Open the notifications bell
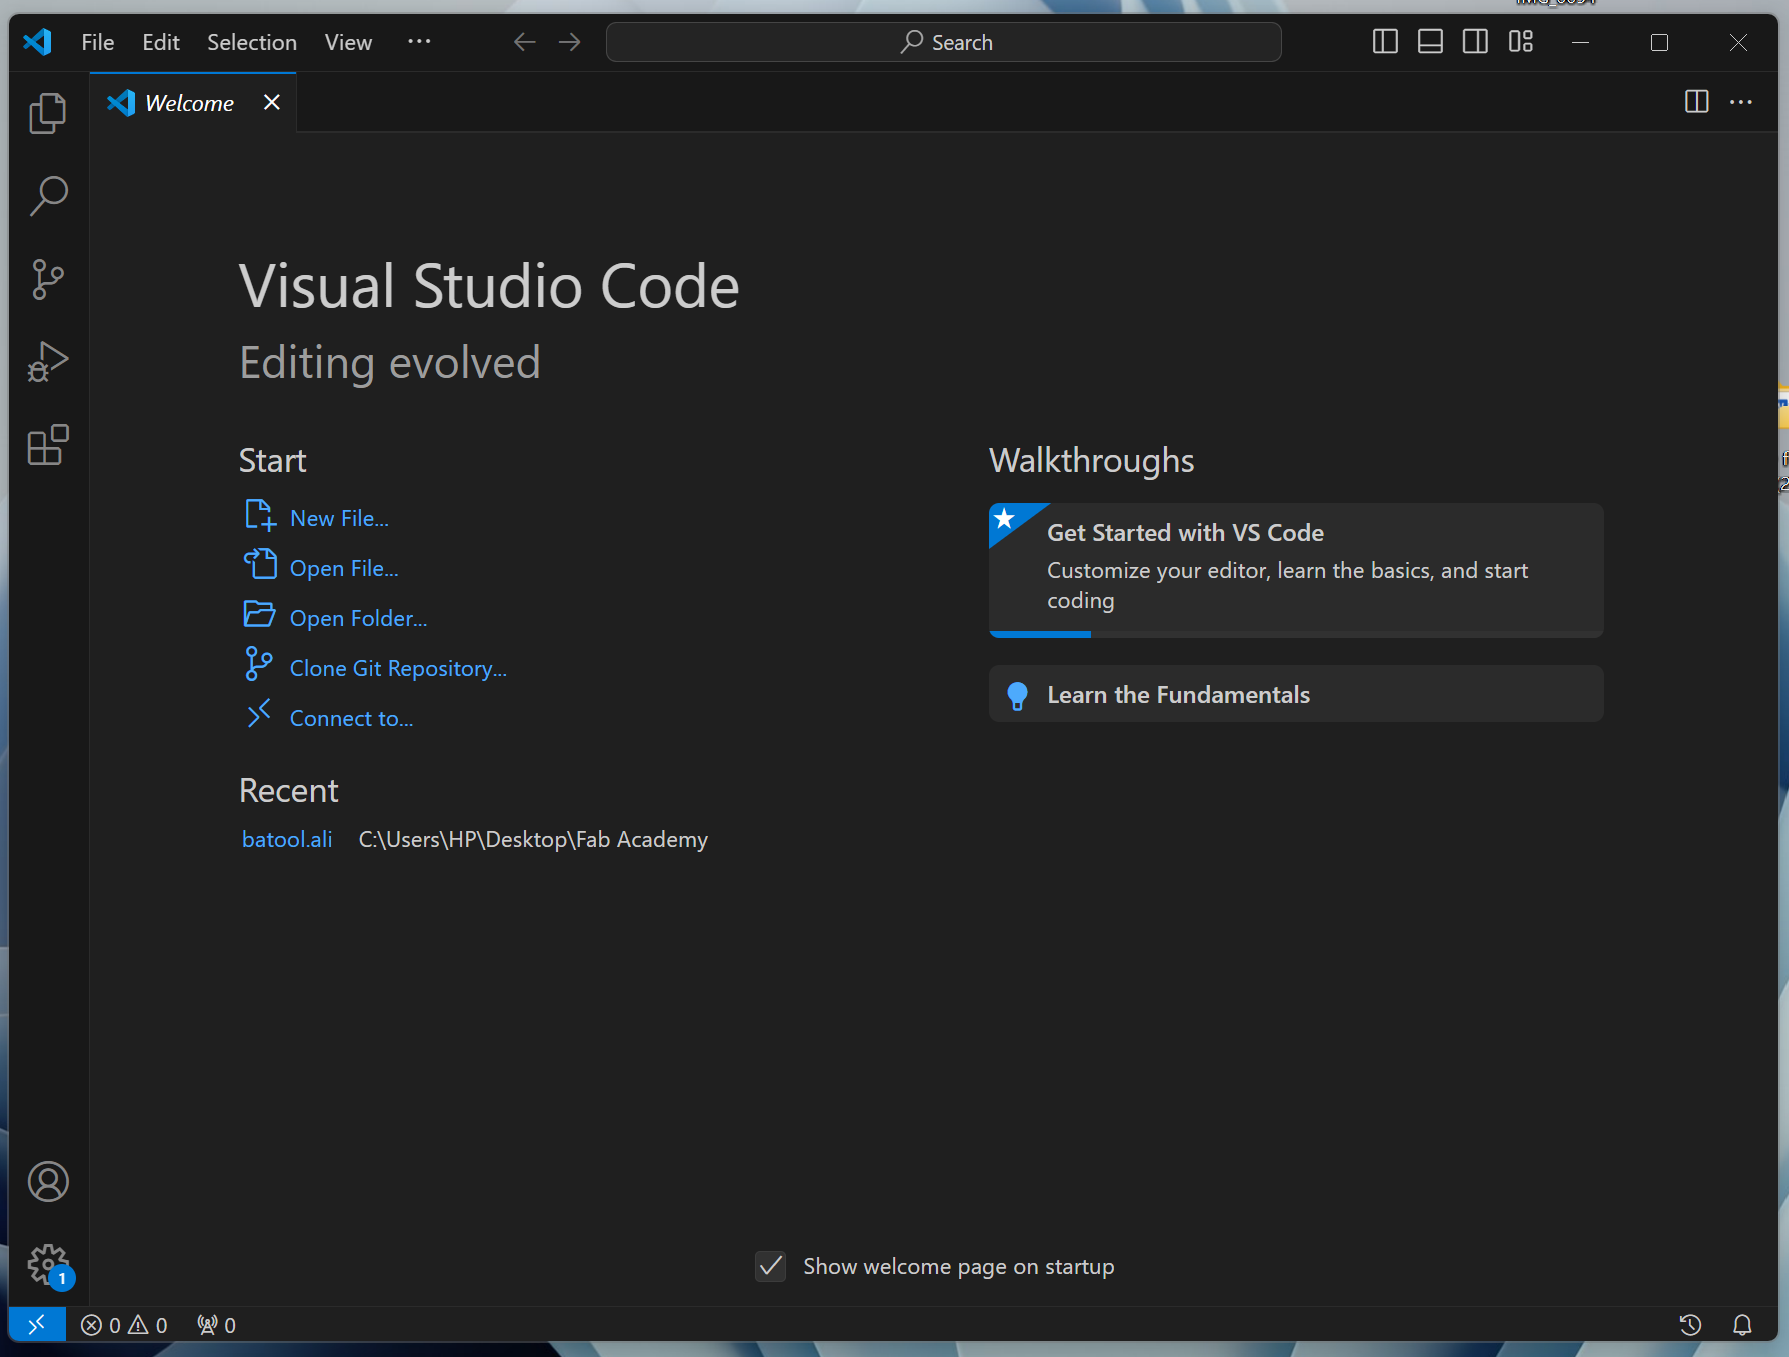The image size is (1789, 1357). coord(1742,1325)
